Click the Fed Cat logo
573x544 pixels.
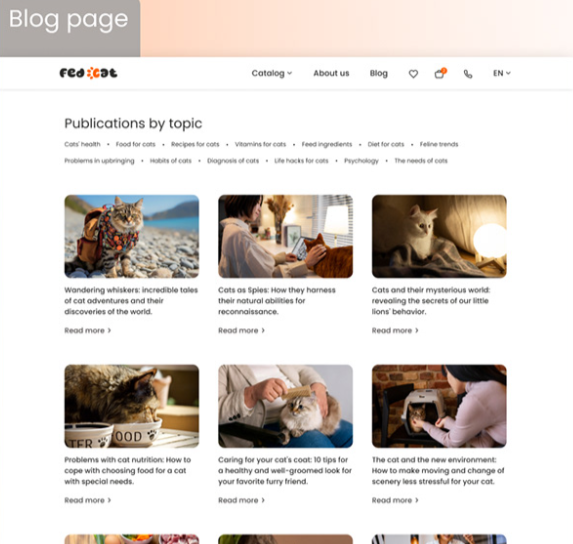88,73
